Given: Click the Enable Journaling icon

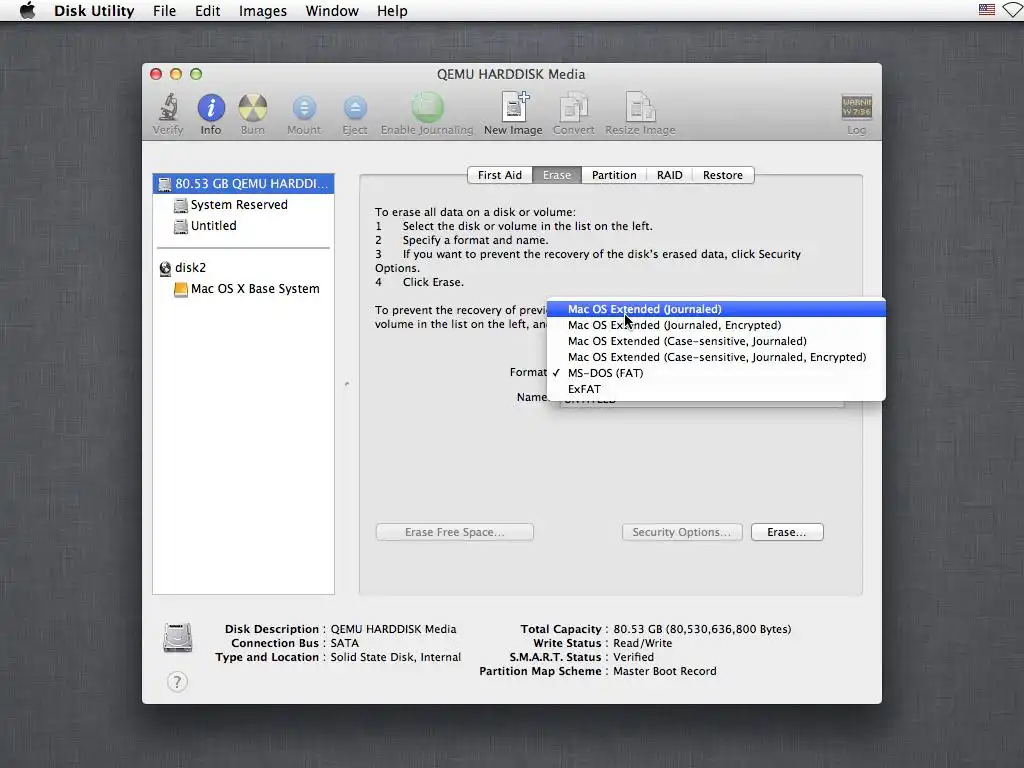Looking at the screenshot, I should (x=427, y=107).
